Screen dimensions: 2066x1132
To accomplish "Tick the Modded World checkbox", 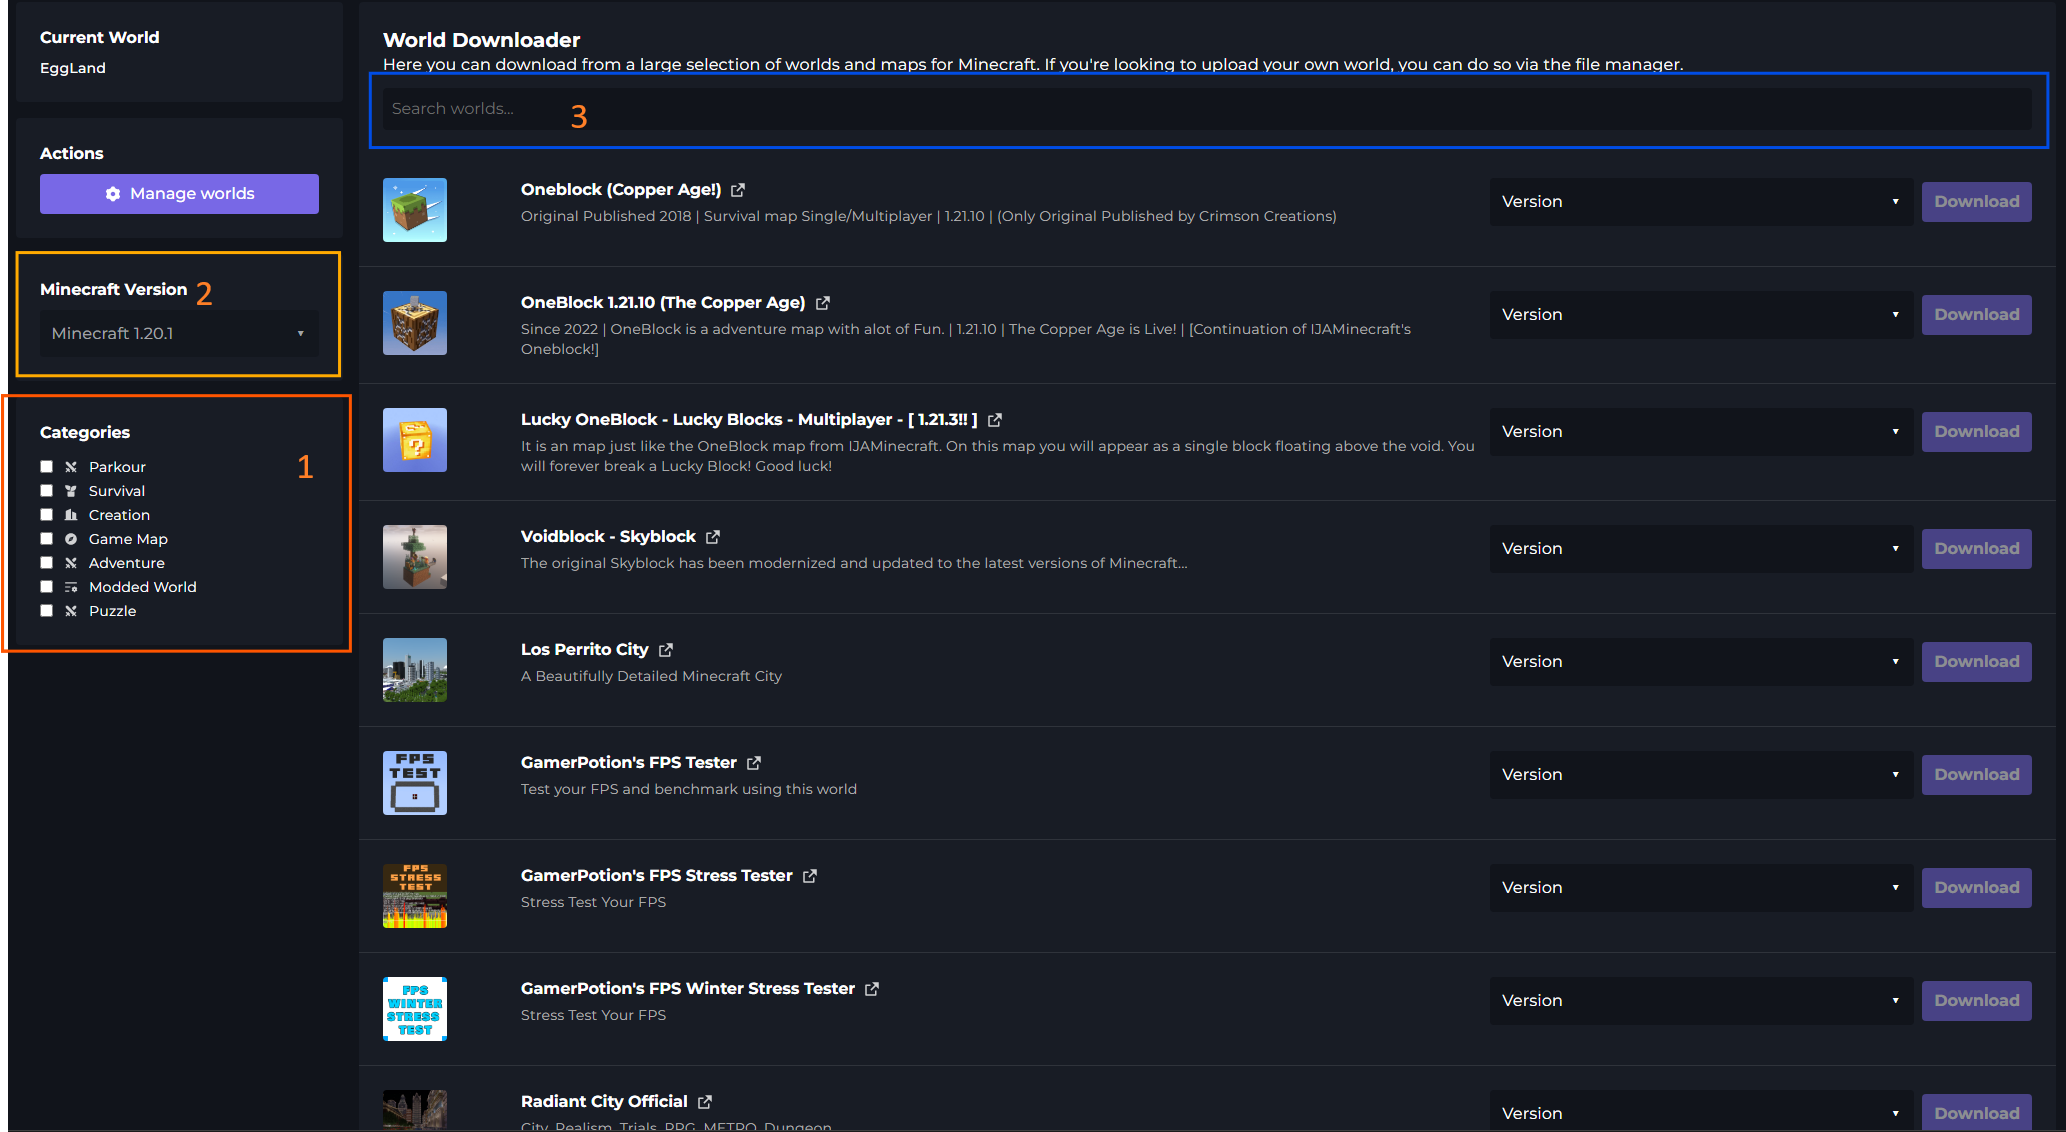I will point(46,587).
